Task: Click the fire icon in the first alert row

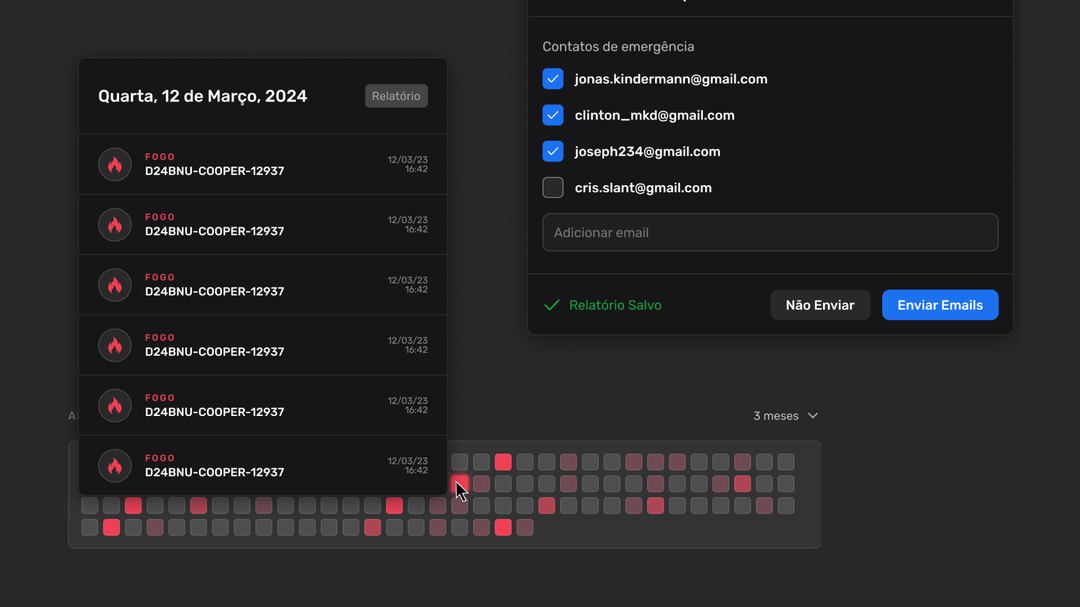Action: click(115, 165)
